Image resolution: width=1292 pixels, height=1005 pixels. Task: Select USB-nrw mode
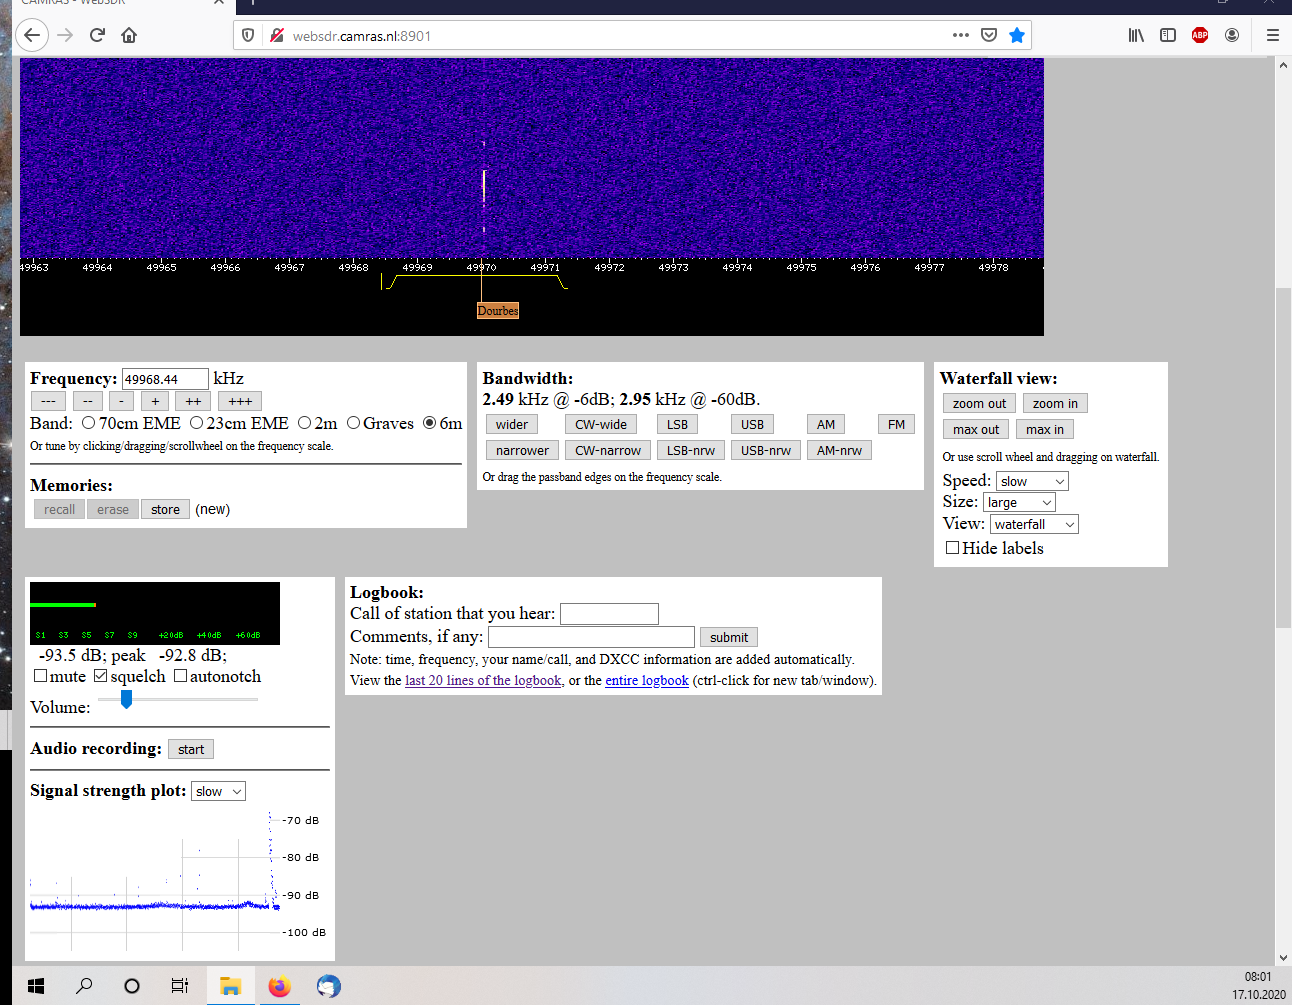[766, 450]
